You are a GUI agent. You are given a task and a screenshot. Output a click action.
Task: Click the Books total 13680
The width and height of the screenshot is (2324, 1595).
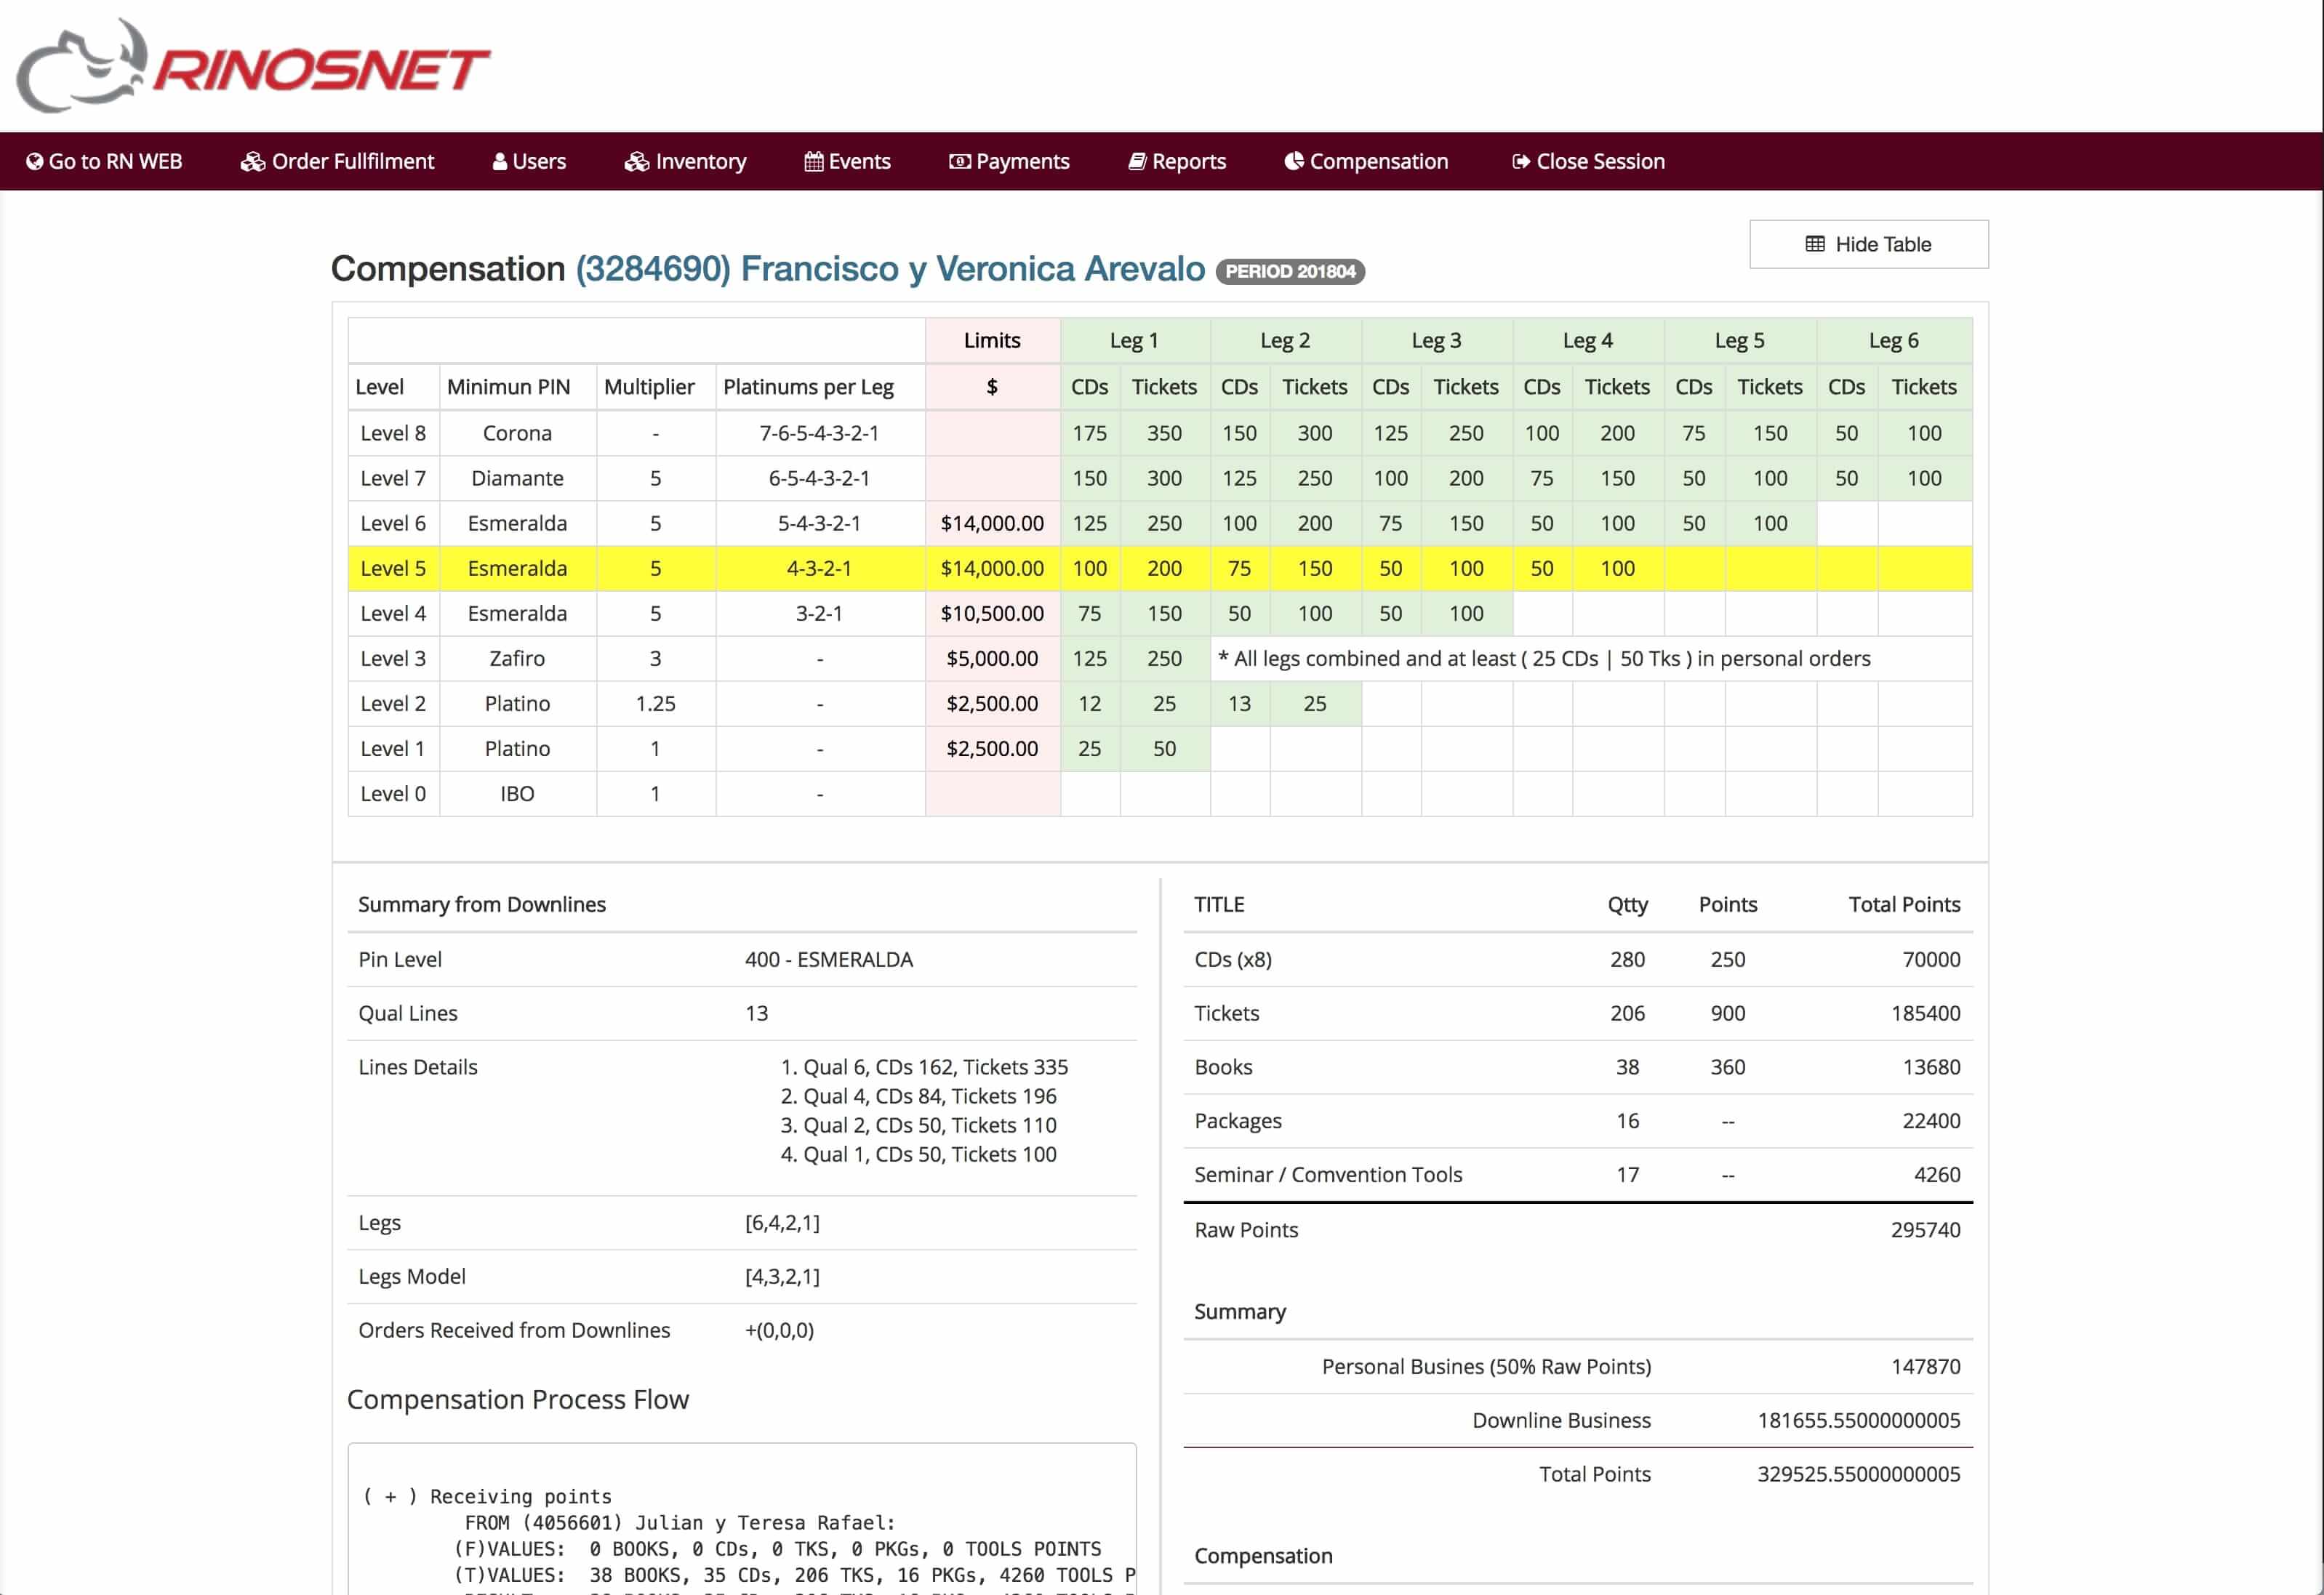tap(1931, 1067)
